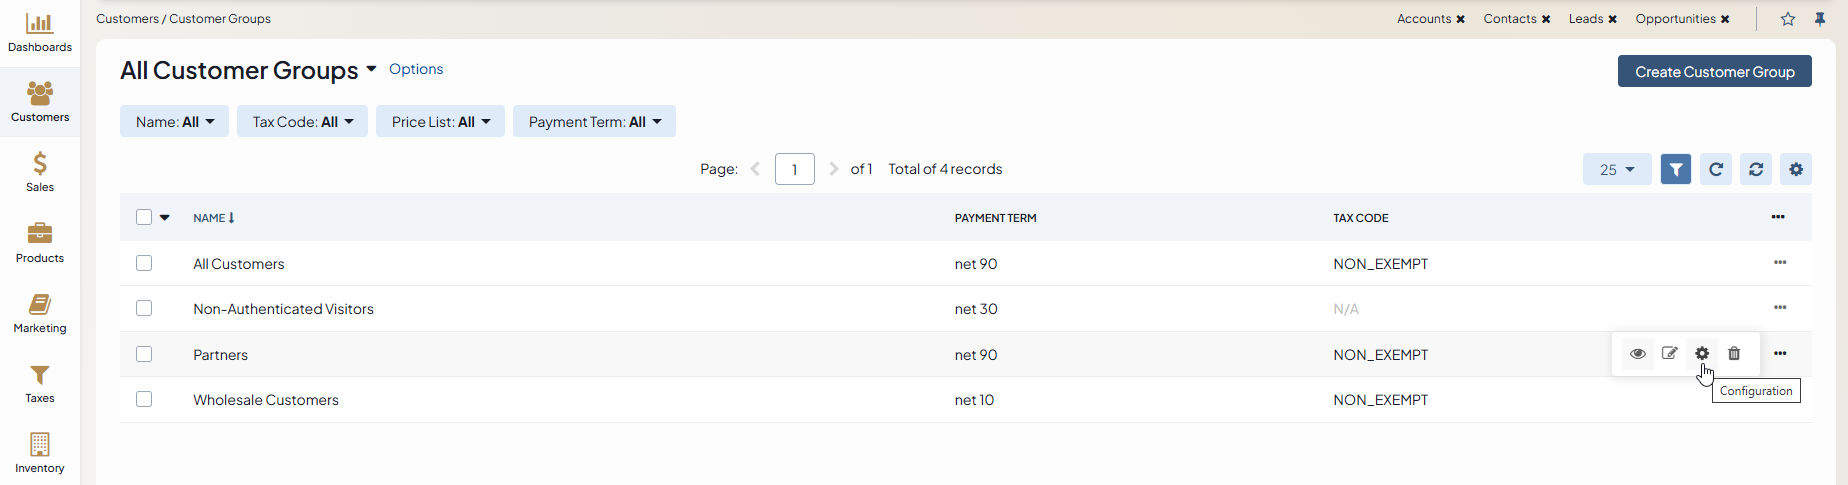Tick the Wholesale Customers checkbox
Viewport: 1848px width, 485px height.
pos(144,399)
